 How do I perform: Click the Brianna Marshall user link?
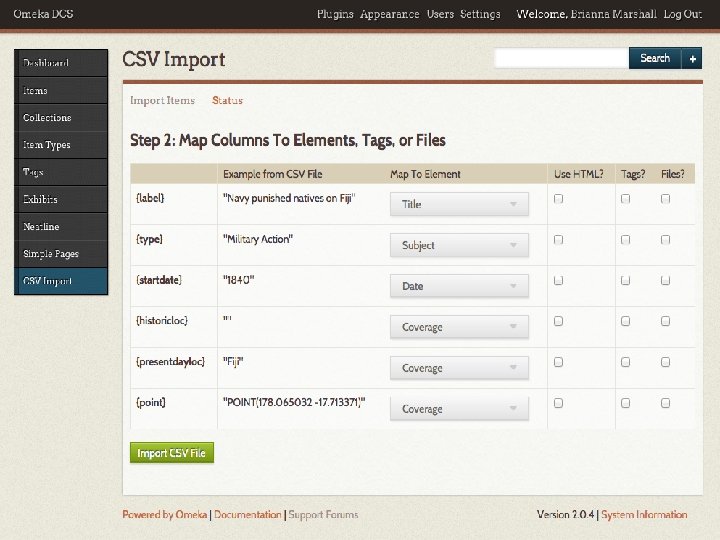coord(614,14)
